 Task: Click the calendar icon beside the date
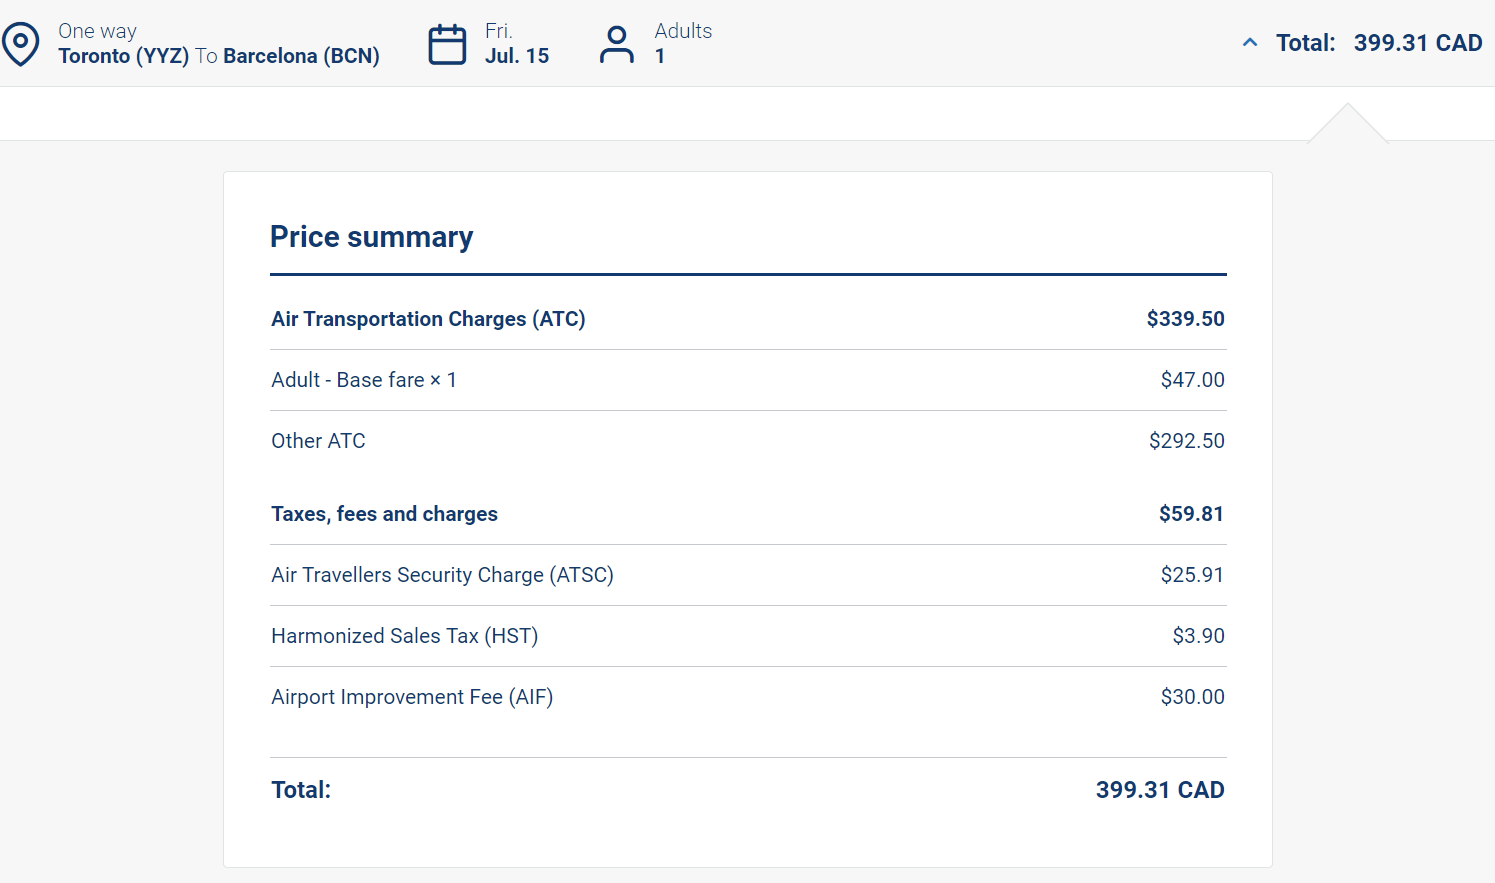coord(447,44)
